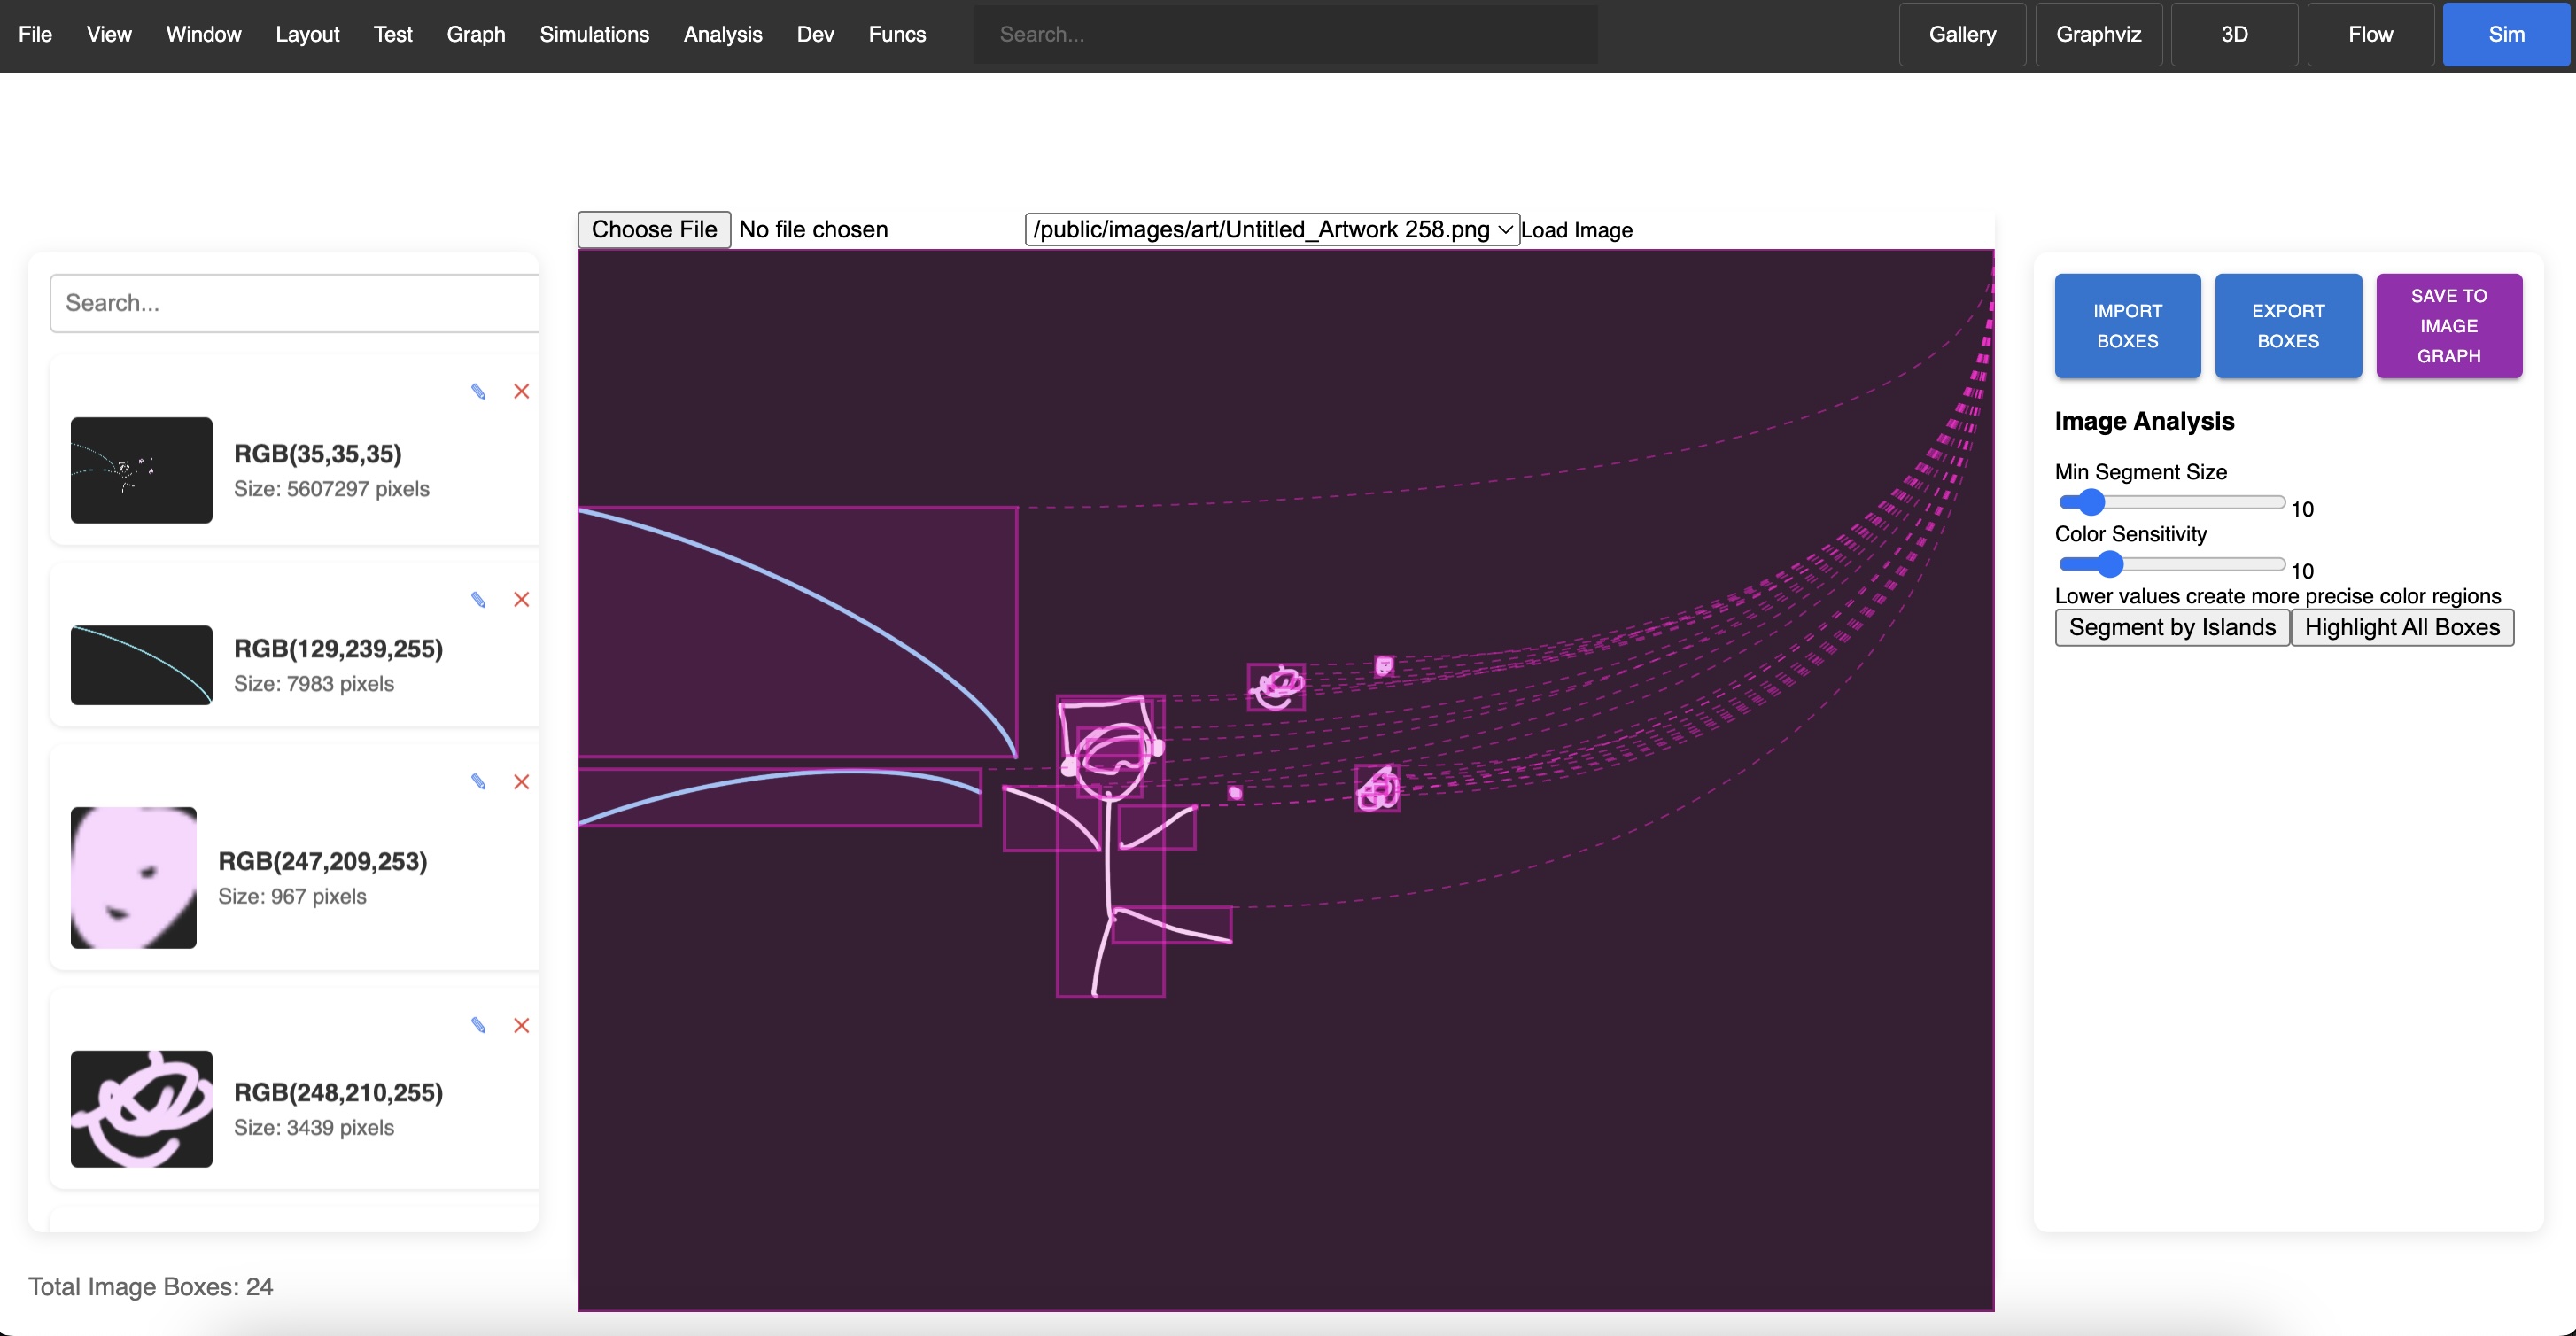Select the RGB(248,210,255) scribble thumbnail
Screen dimensions: 2576x1336
click(141, 1108)
